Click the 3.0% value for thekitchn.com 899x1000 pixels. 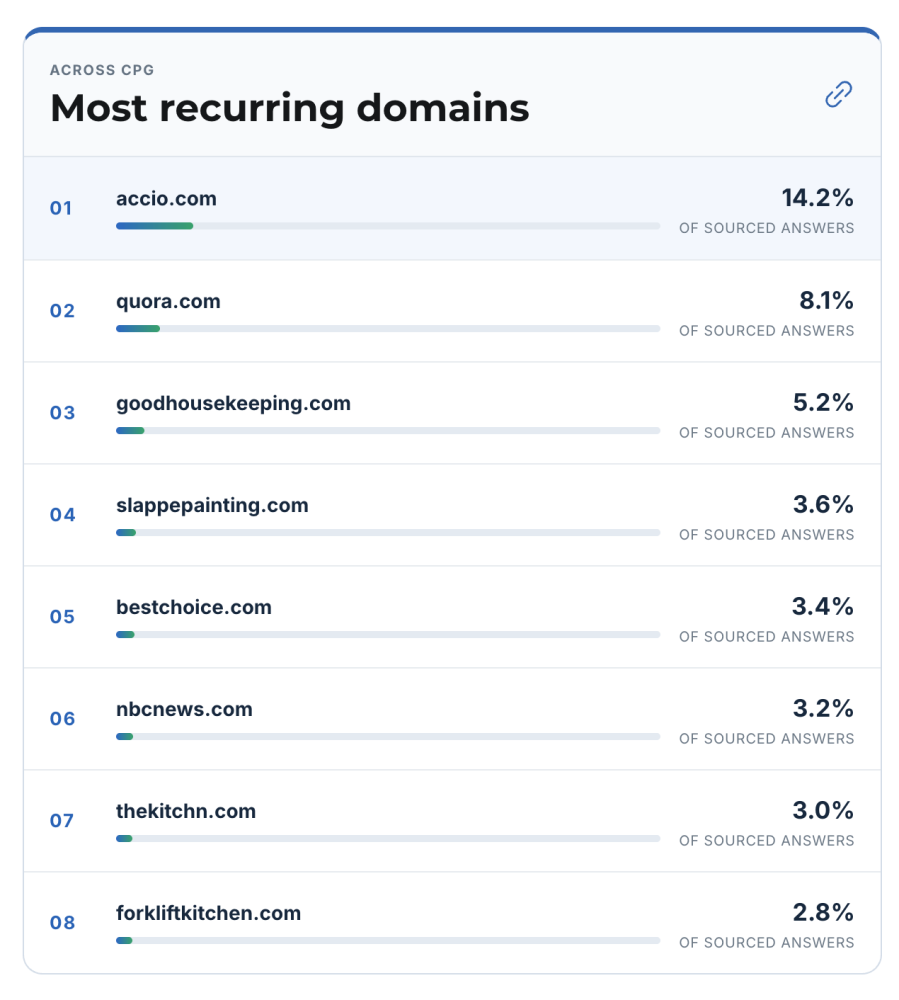[824, 811]
